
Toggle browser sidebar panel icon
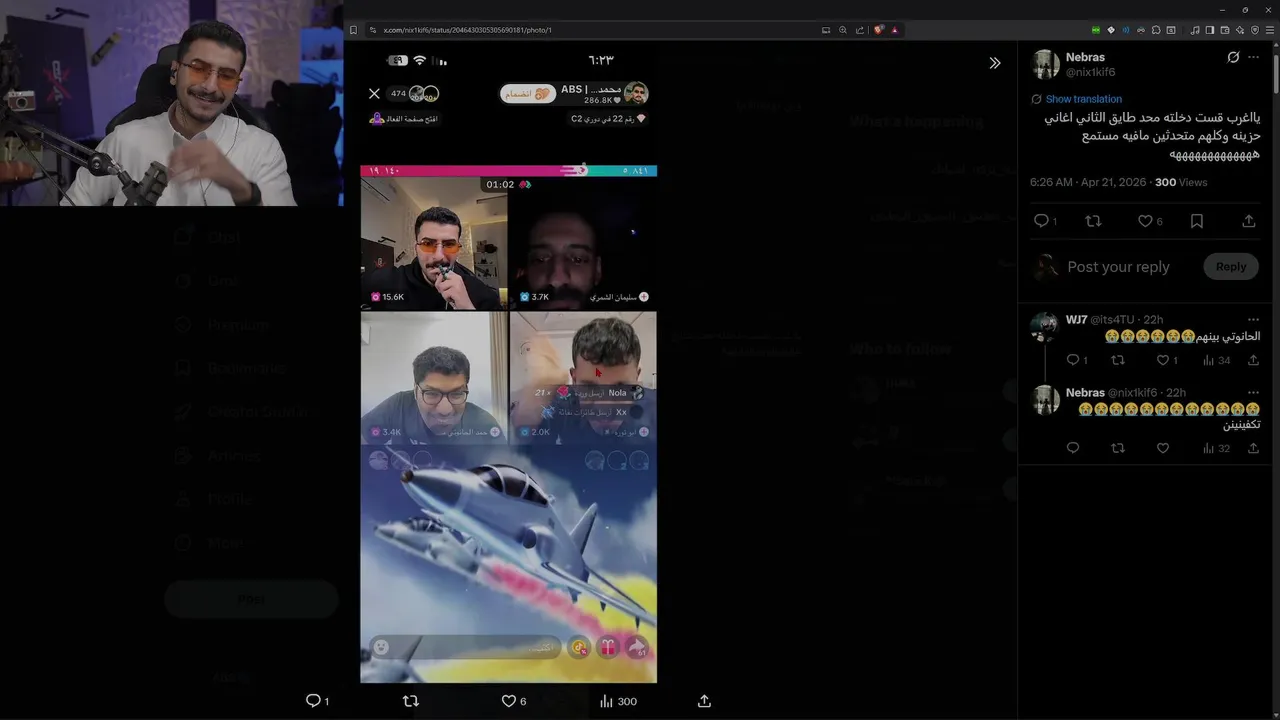(1209, 30)
